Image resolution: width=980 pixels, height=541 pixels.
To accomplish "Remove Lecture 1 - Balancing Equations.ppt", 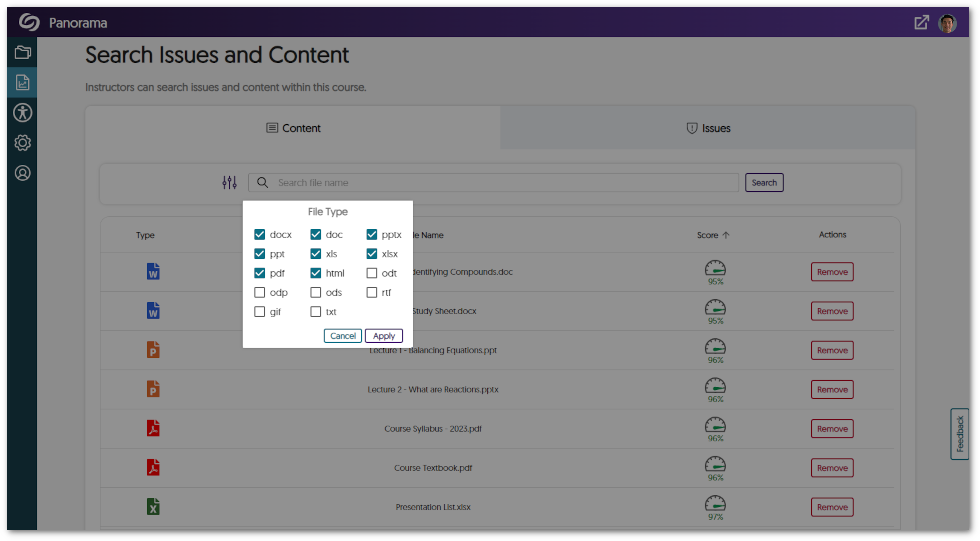I will click(832, 350).
